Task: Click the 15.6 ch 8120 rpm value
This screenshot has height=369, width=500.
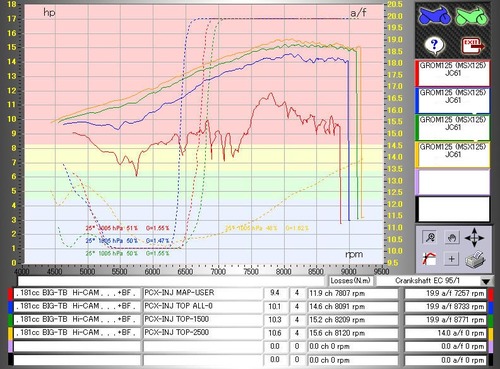Action: [353, 333]
